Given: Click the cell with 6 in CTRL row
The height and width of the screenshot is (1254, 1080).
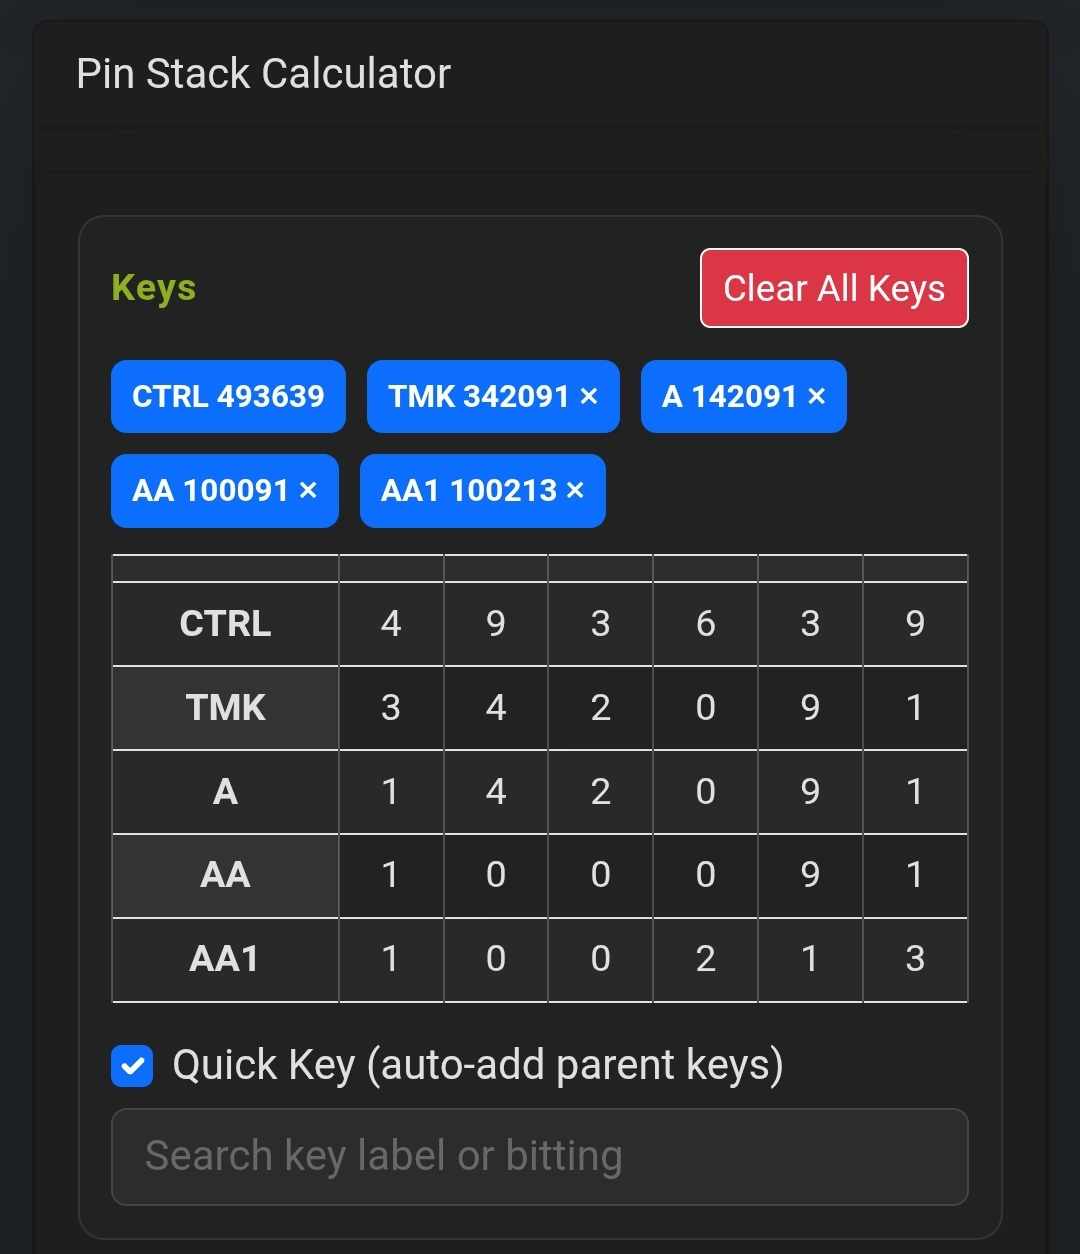Looking at the screenshot, I should (x=705, y=624).
